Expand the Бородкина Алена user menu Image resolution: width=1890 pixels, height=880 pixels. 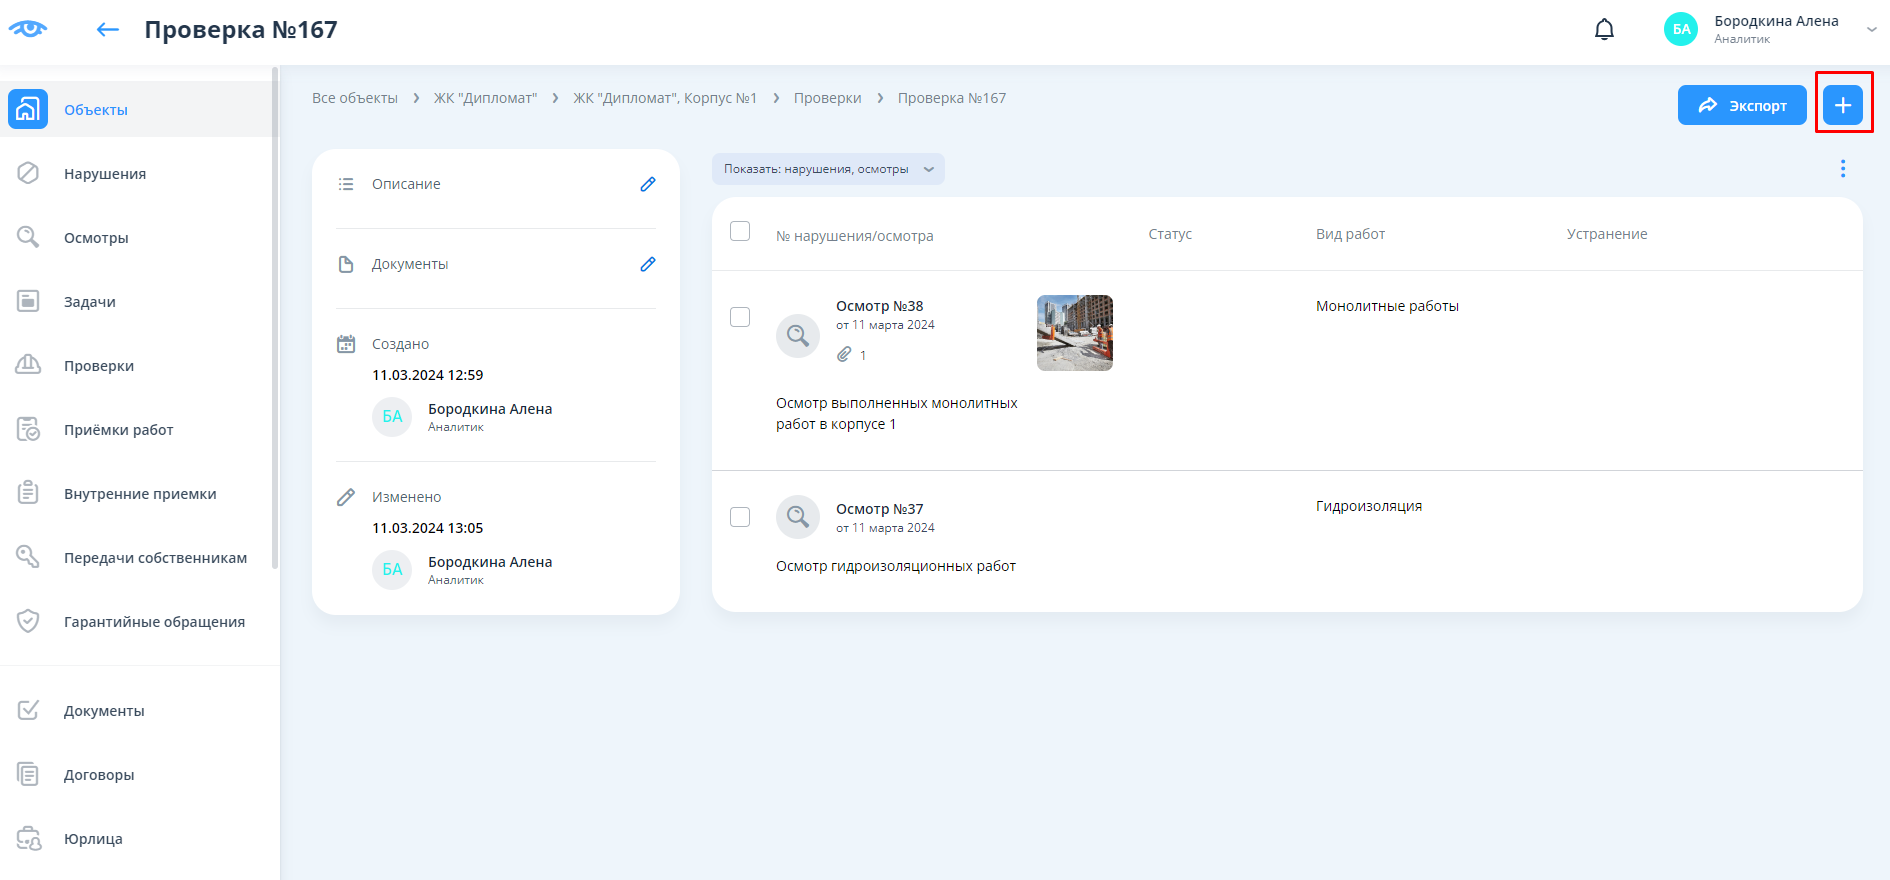click(1871, 30)
